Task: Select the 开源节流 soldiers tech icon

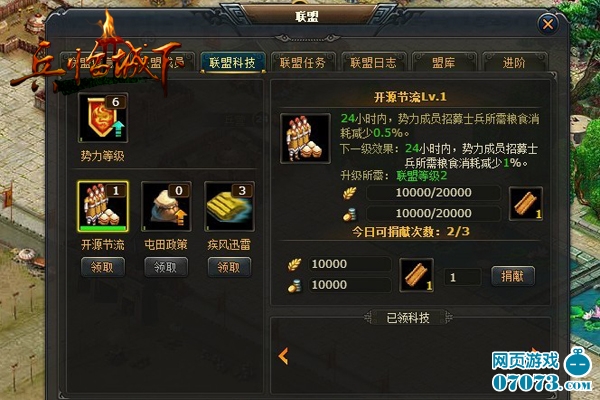Action: (x=103, y=207)
